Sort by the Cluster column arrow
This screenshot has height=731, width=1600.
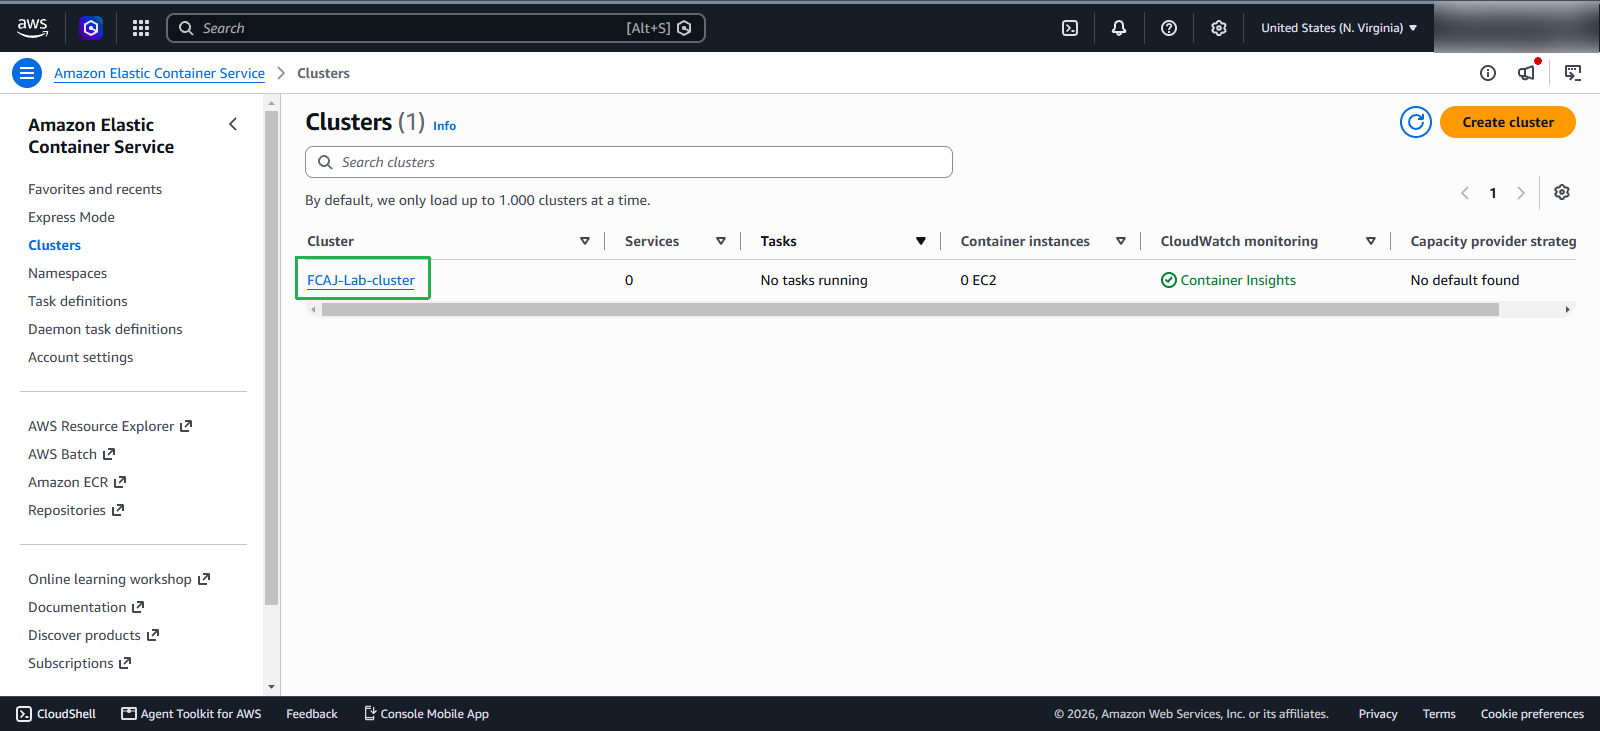(585, 241)
